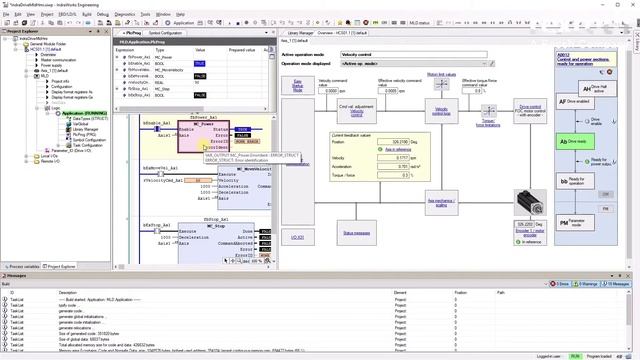Open the Operation mode displayed dropdown
The width and height of the screenshot is (640, 360).
coord(484,64)
